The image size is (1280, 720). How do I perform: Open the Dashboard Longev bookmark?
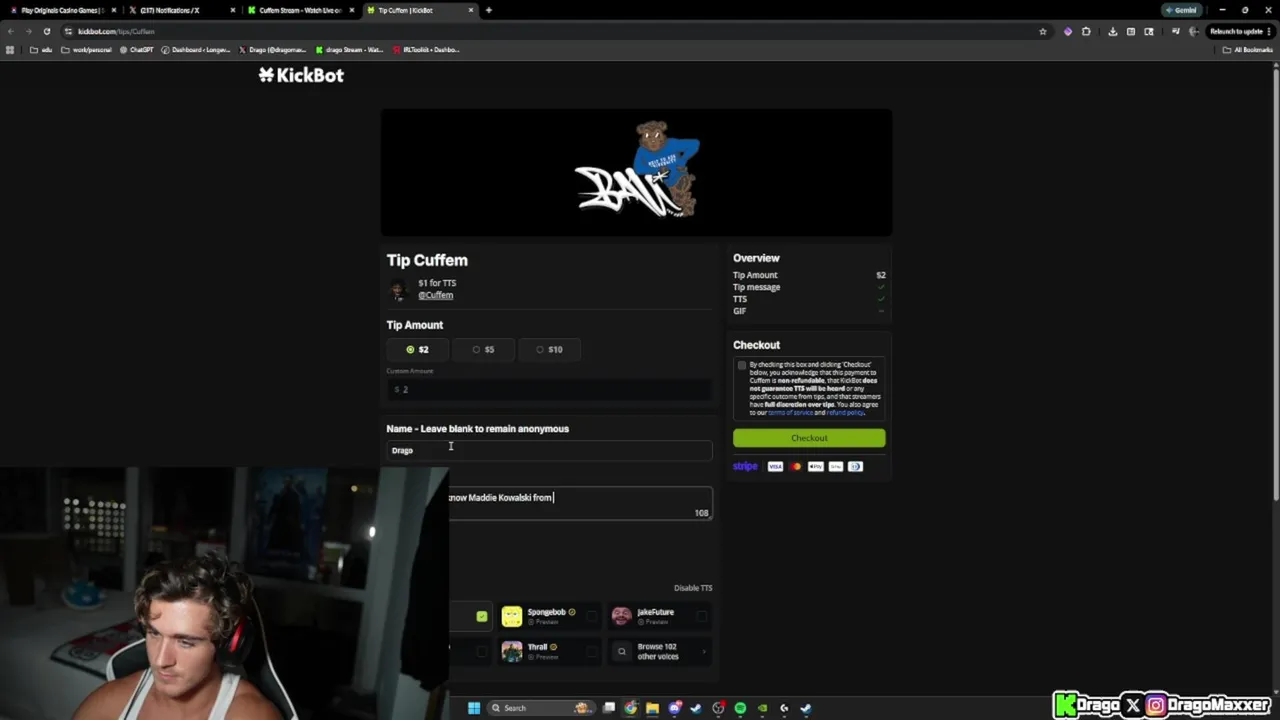(195, 49)
